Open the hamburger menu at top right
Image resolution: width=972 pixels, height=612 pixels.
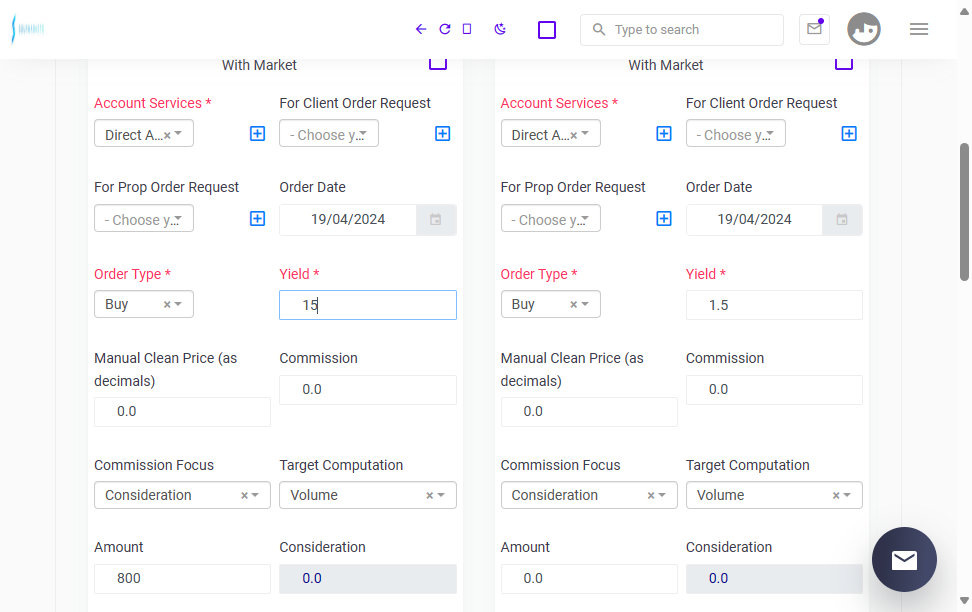click(x=919, y=29)
